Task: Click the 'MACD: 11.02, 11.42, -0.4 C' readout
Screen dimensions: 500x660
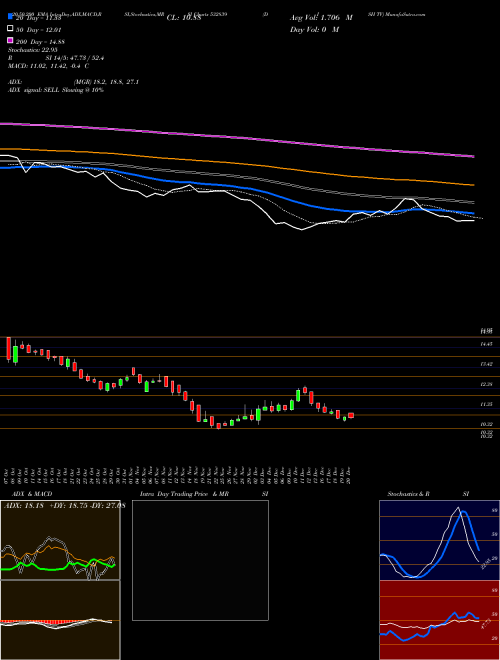Action: (48, 66)
